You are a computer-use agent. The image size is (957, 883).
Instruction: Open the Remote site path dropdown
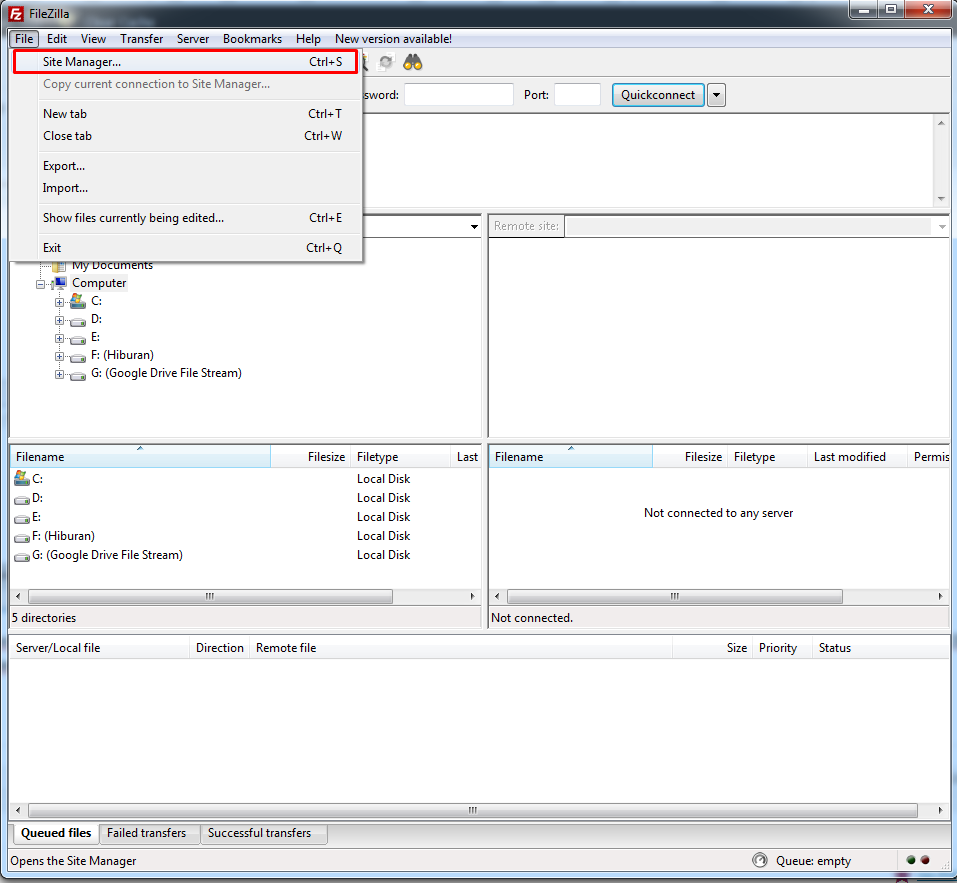[942, 226]
